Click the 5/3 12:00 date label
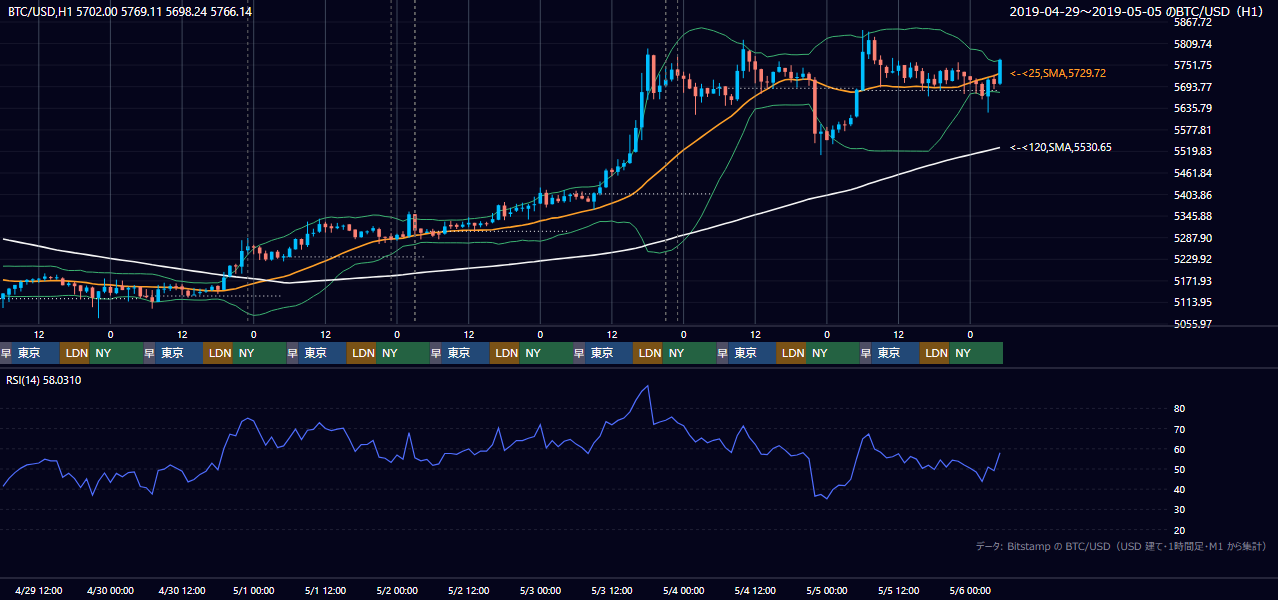Screen dimensions: 1278x600 613,590
